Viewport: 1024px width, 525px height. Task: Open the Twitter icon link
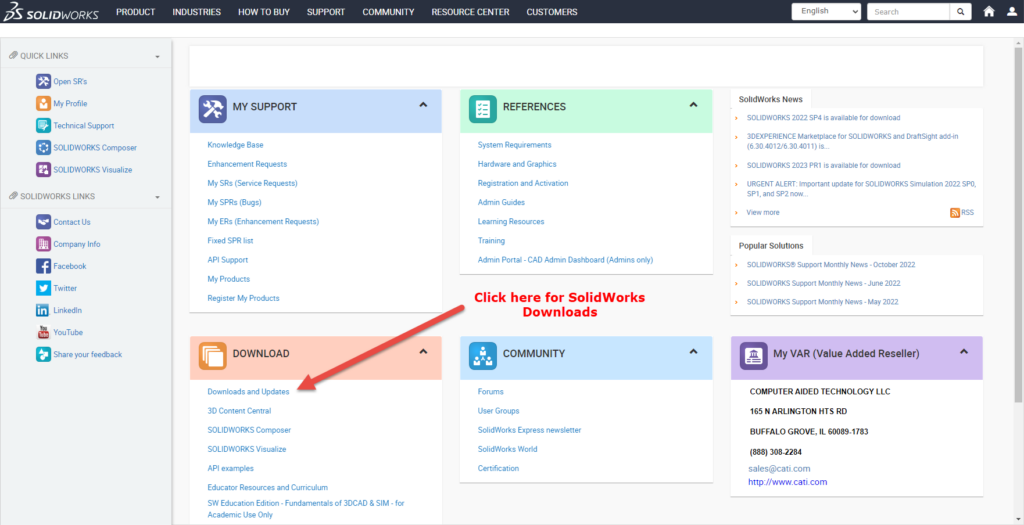[43, 288]
